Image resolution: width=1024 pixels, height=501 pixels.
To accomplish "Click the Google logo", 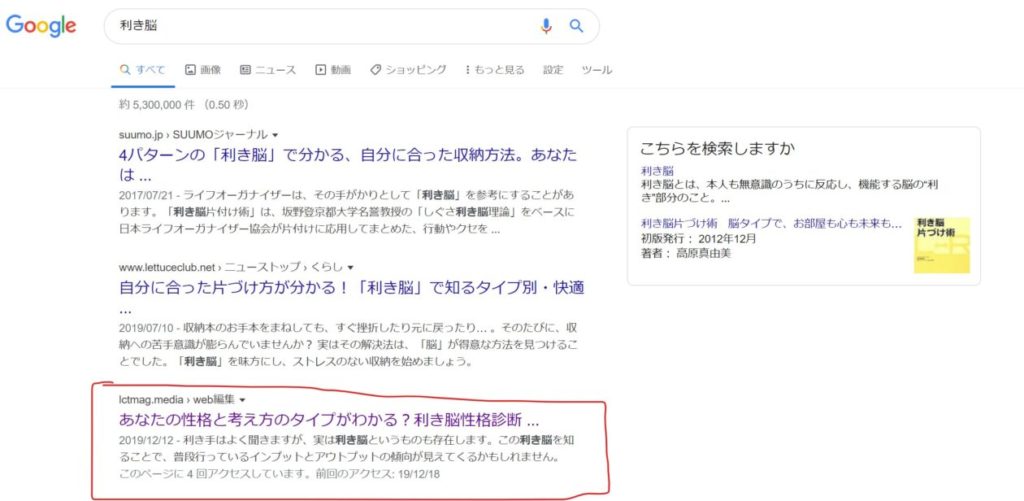I will click(x=41, y=26).
